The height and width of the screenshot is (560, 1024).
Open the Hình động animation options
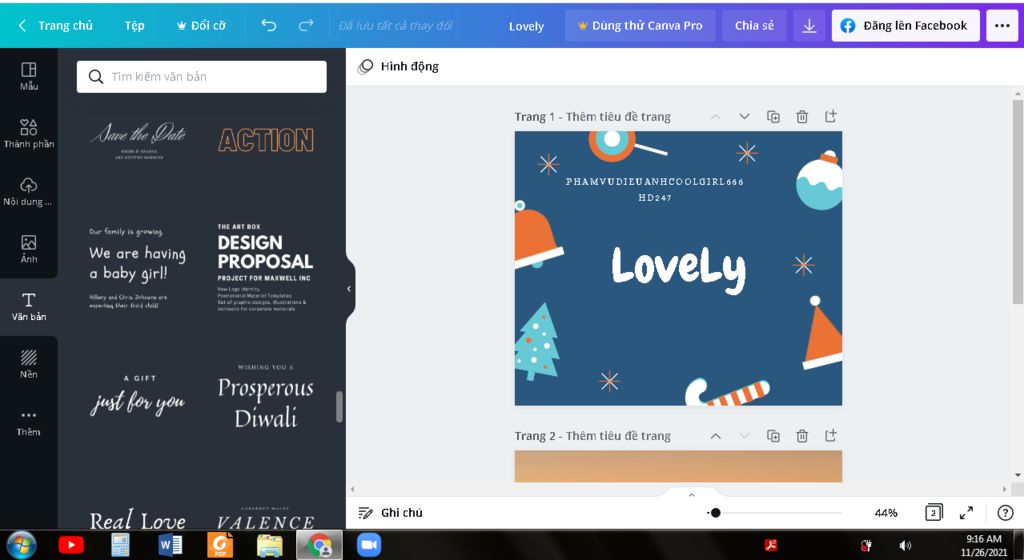[x=398, y=66]
